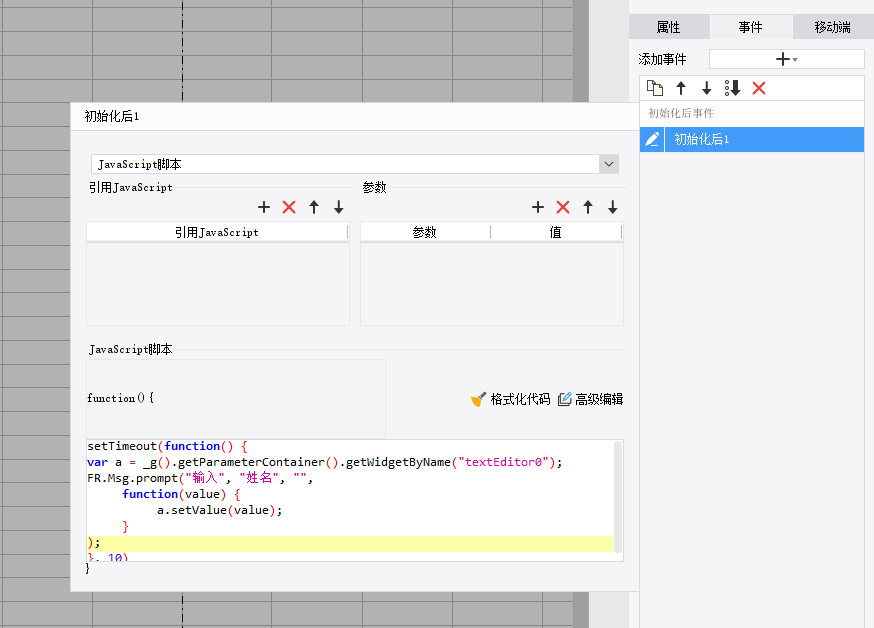874x628 pixels.
Task: Switch to the 属性 tab
Action: click(668, 27)
